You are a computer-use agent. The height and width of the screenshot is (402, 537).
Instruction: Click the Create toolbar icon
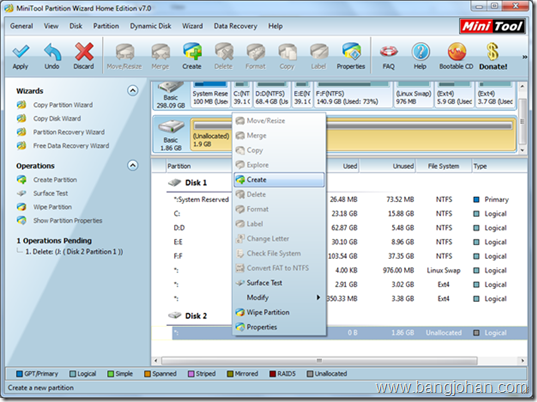[192, 52]
